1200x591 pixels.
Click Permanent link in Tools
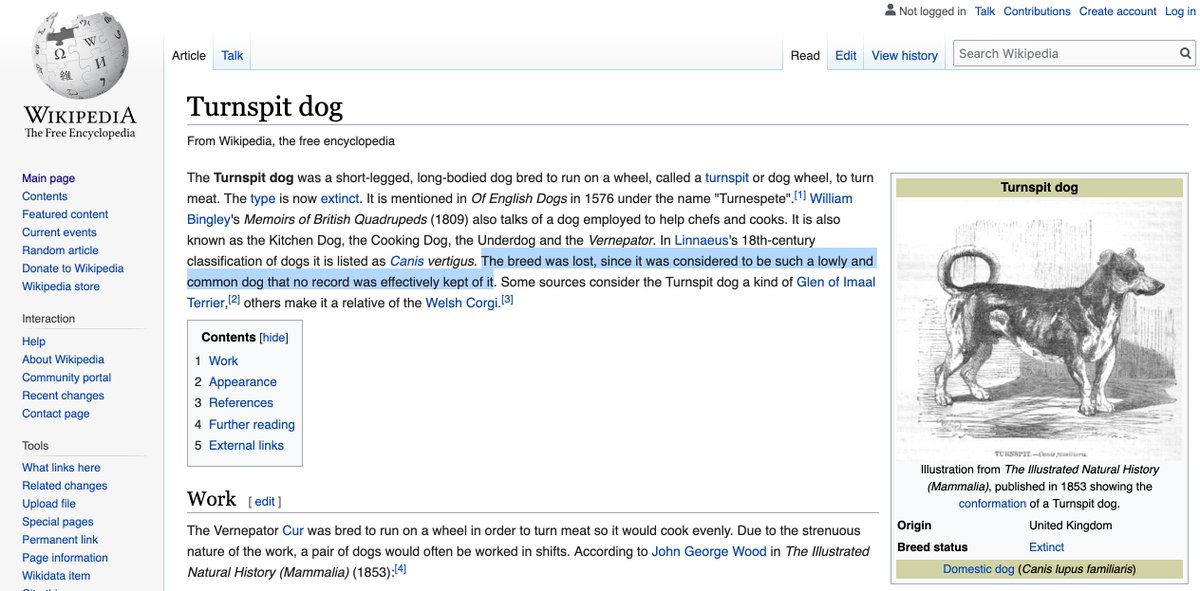(60, 539)
